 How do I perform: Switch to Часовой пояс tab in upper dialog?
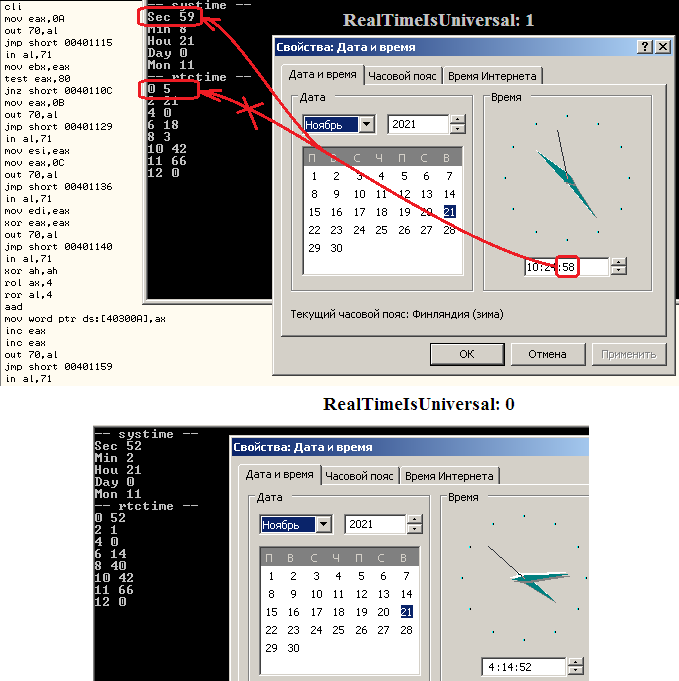click(x=403, y=76)
